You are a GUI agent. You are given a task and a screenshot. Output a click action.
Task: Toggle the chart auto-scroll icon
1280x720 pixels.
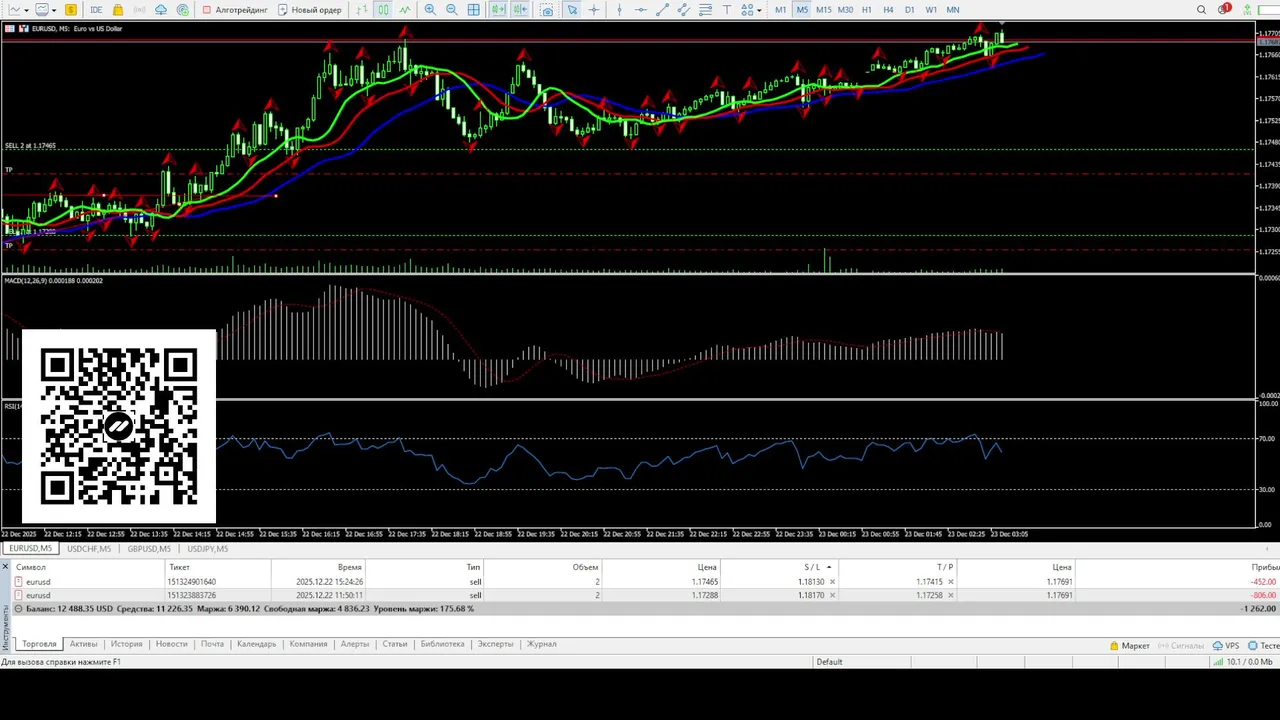(x=498, y=10)
